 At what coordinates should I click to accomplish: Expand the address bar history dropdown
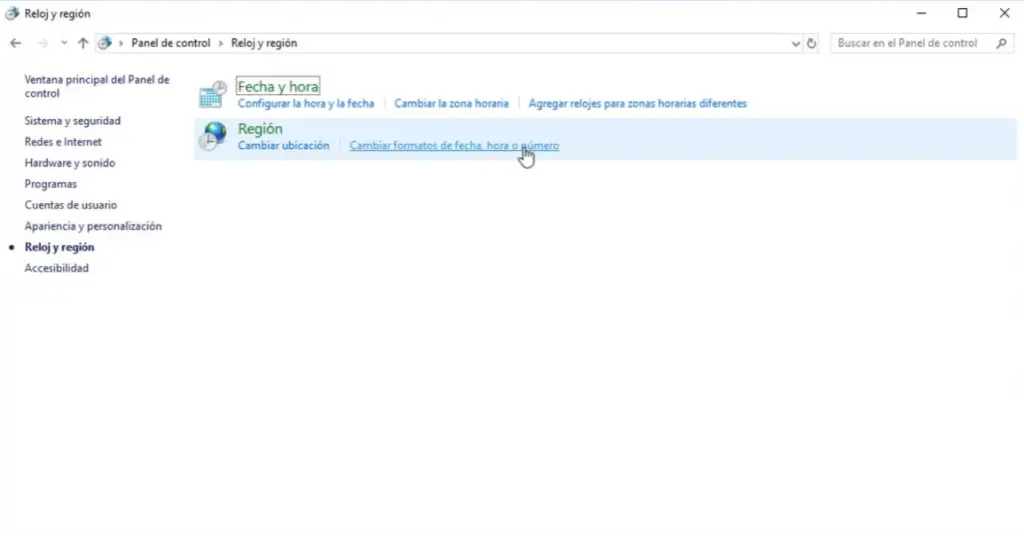point(795,44)
